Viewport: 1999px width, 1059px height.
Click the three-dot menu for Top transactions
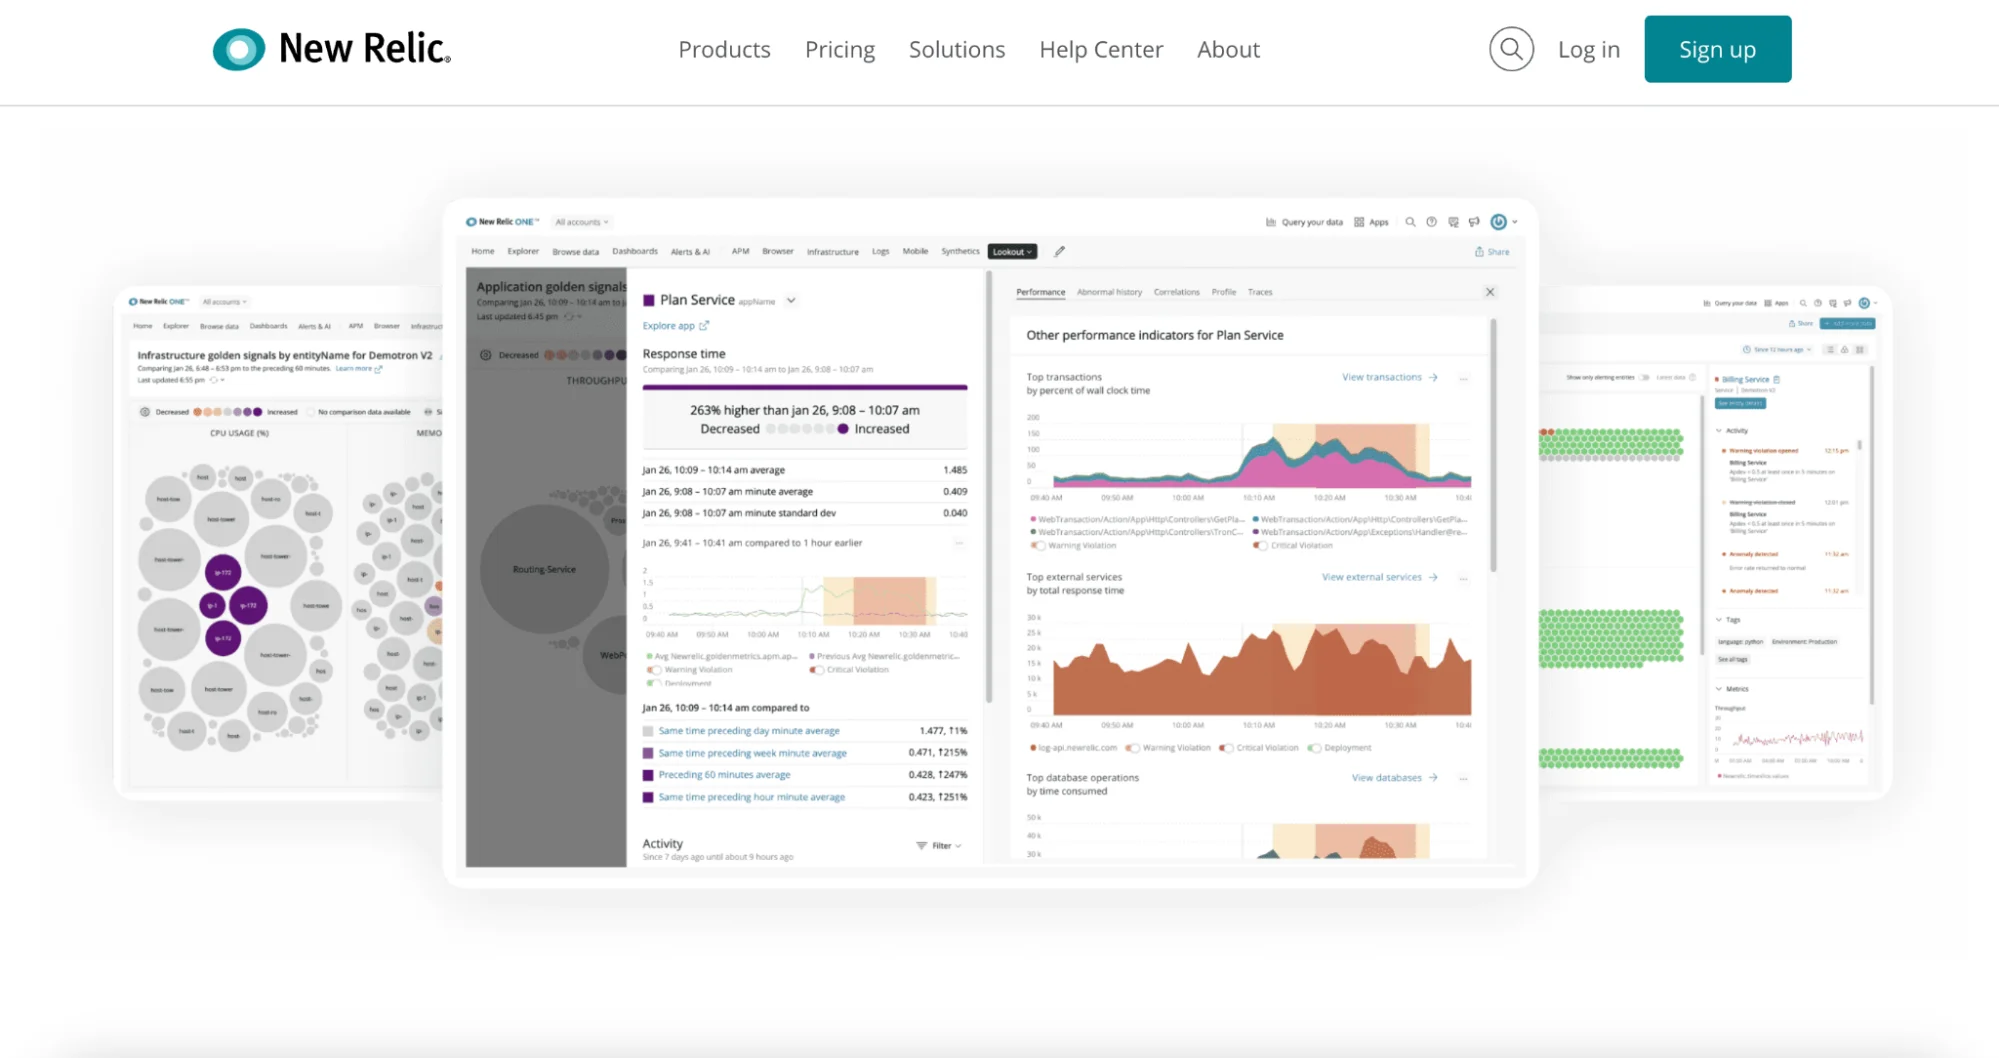pyautogui.click(x=1463, y=378)
